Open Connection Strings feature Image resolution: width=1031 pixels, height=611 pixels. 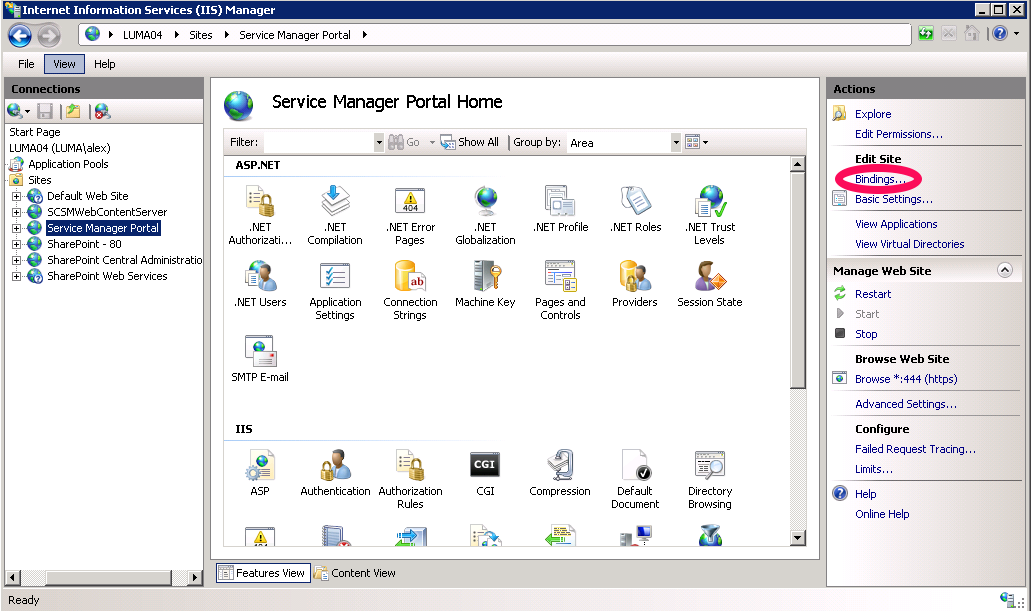[410, 290]
